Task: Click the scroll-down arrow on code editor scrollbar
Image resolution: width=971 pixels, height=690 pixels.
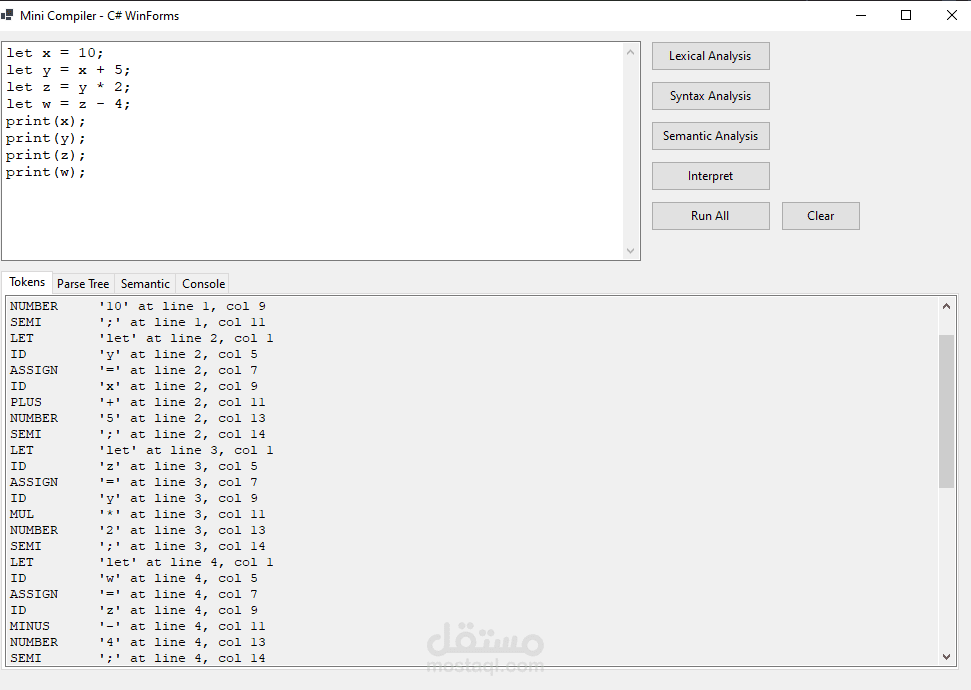Action: point(630,250)
